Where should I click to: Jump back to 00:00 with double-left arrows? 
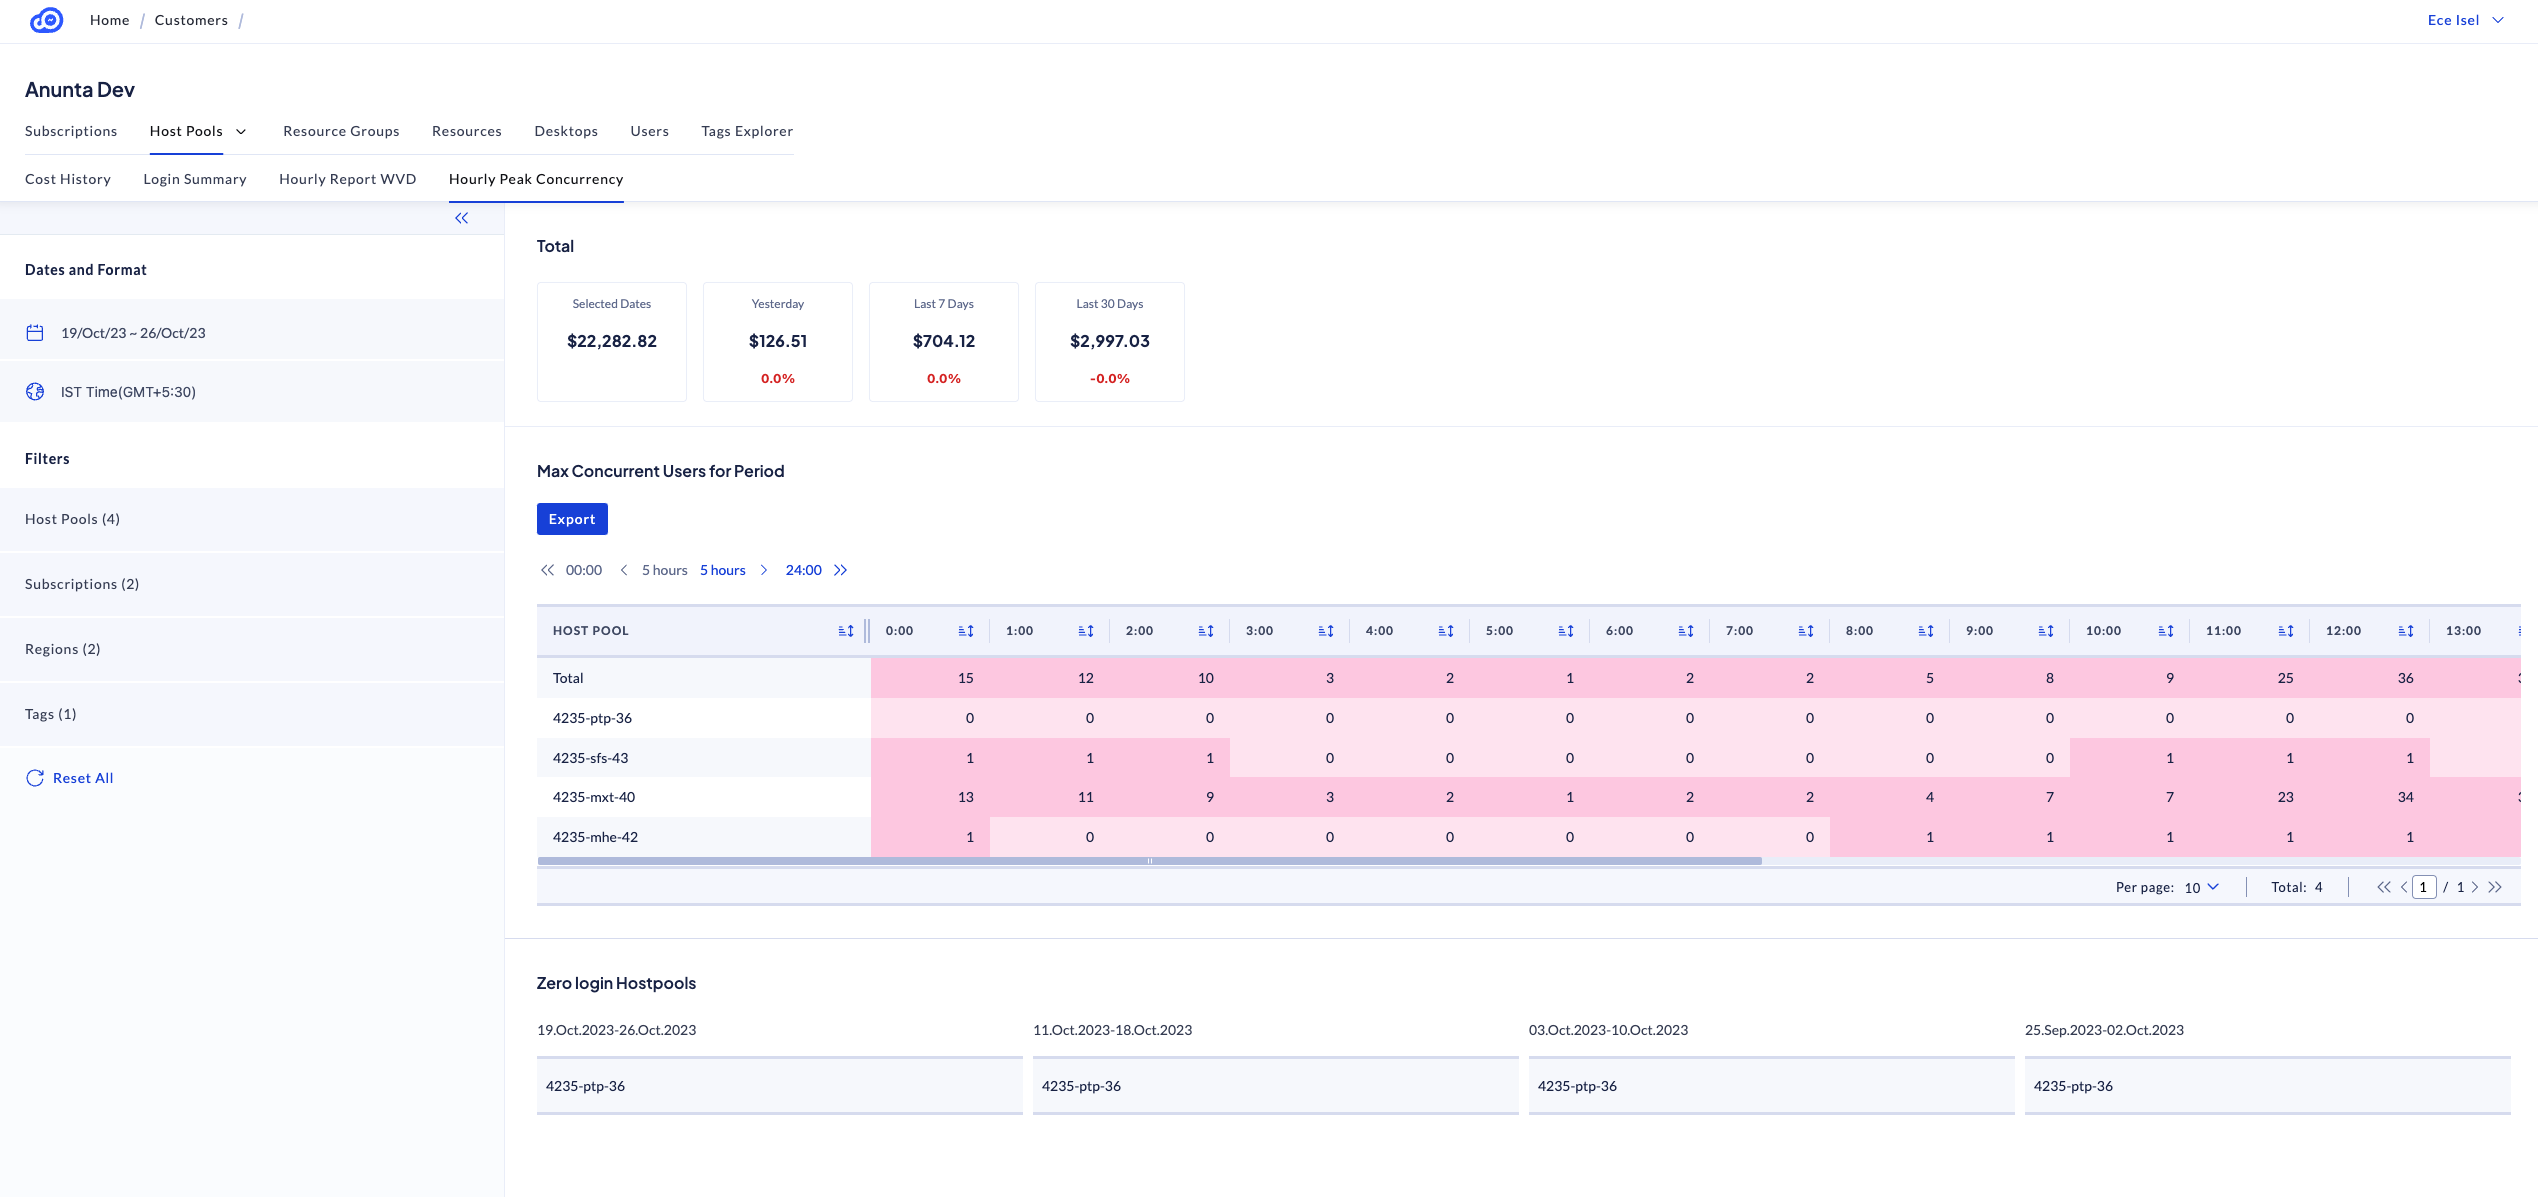(x=547, y=570)
